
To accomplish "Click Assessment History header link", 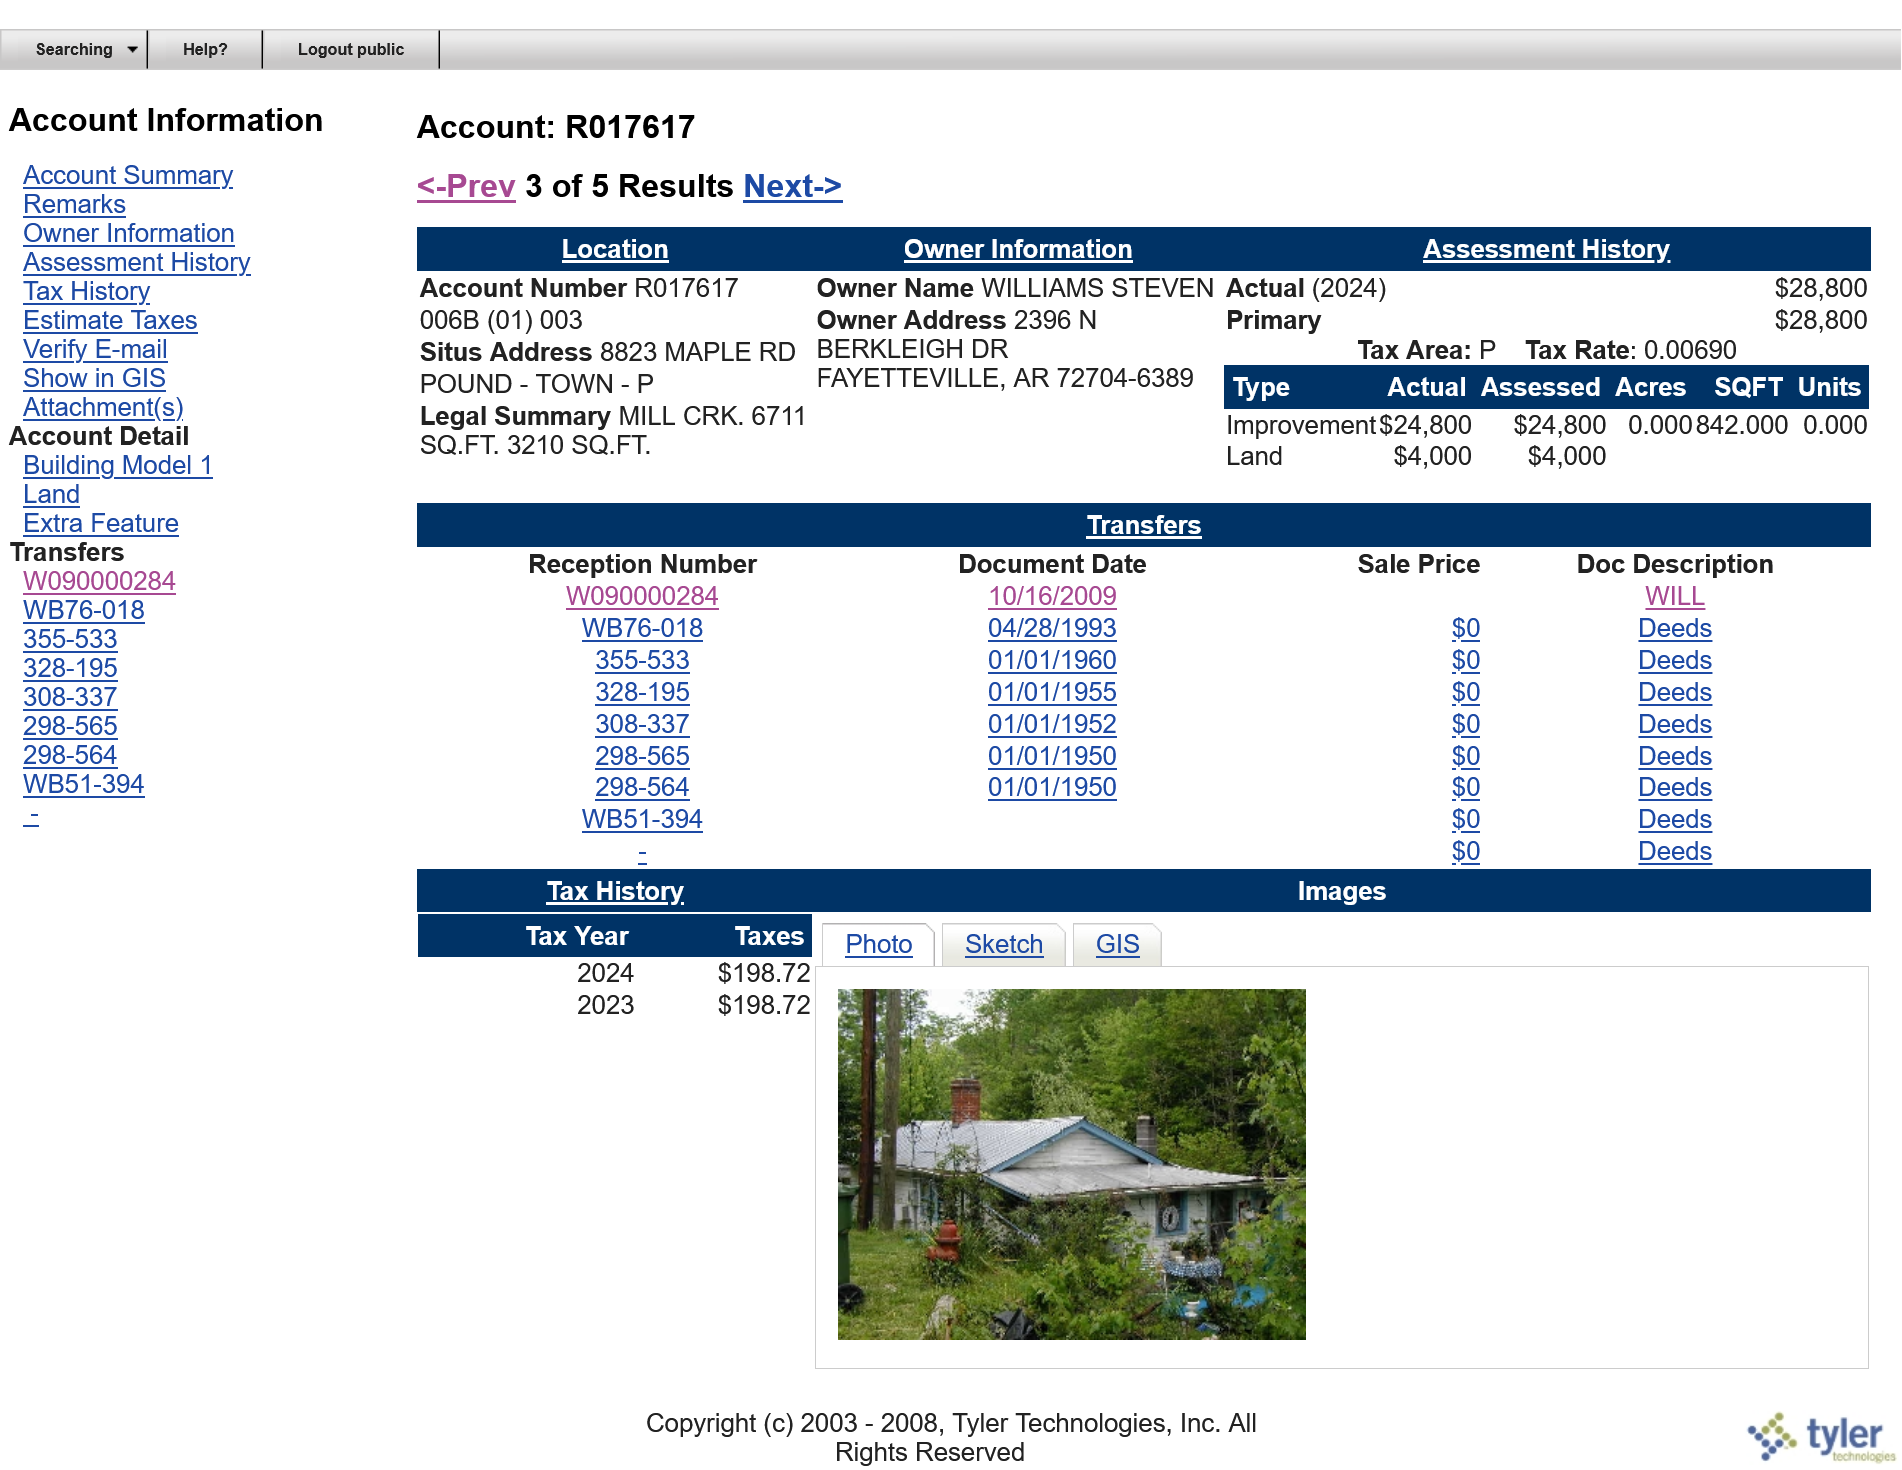I will click(1546, 249).
